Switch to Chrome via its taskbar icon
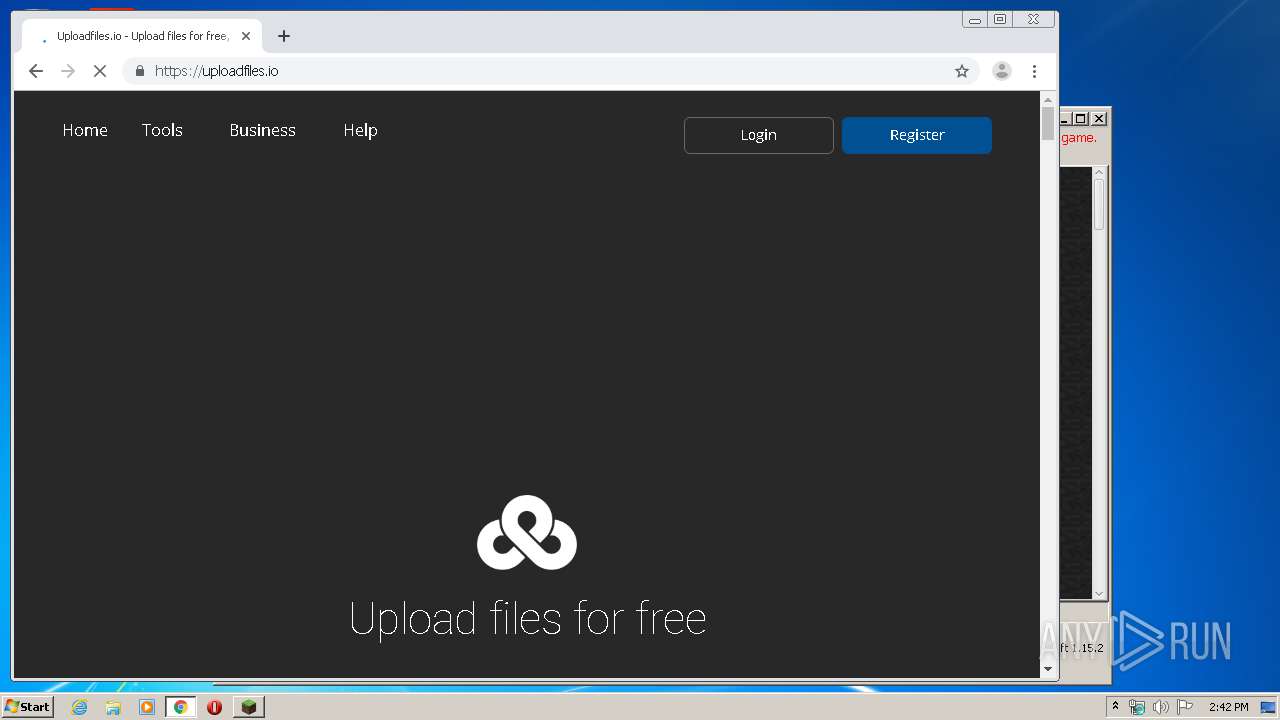This screenshot has width=1280, height=720. 181,707
